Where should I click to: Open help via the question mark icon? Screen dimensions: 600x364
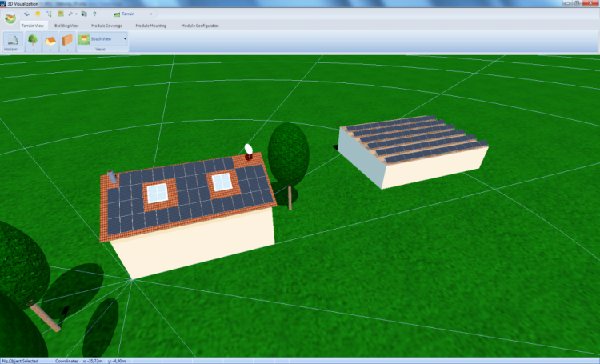point(95,14)
